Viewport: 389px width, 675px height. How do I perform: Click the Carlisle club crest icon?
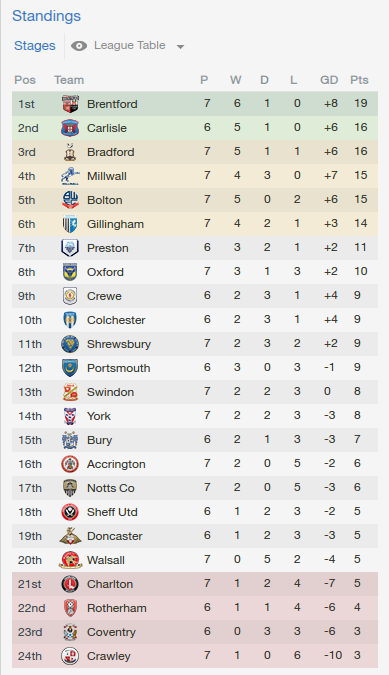coord(70,128)
